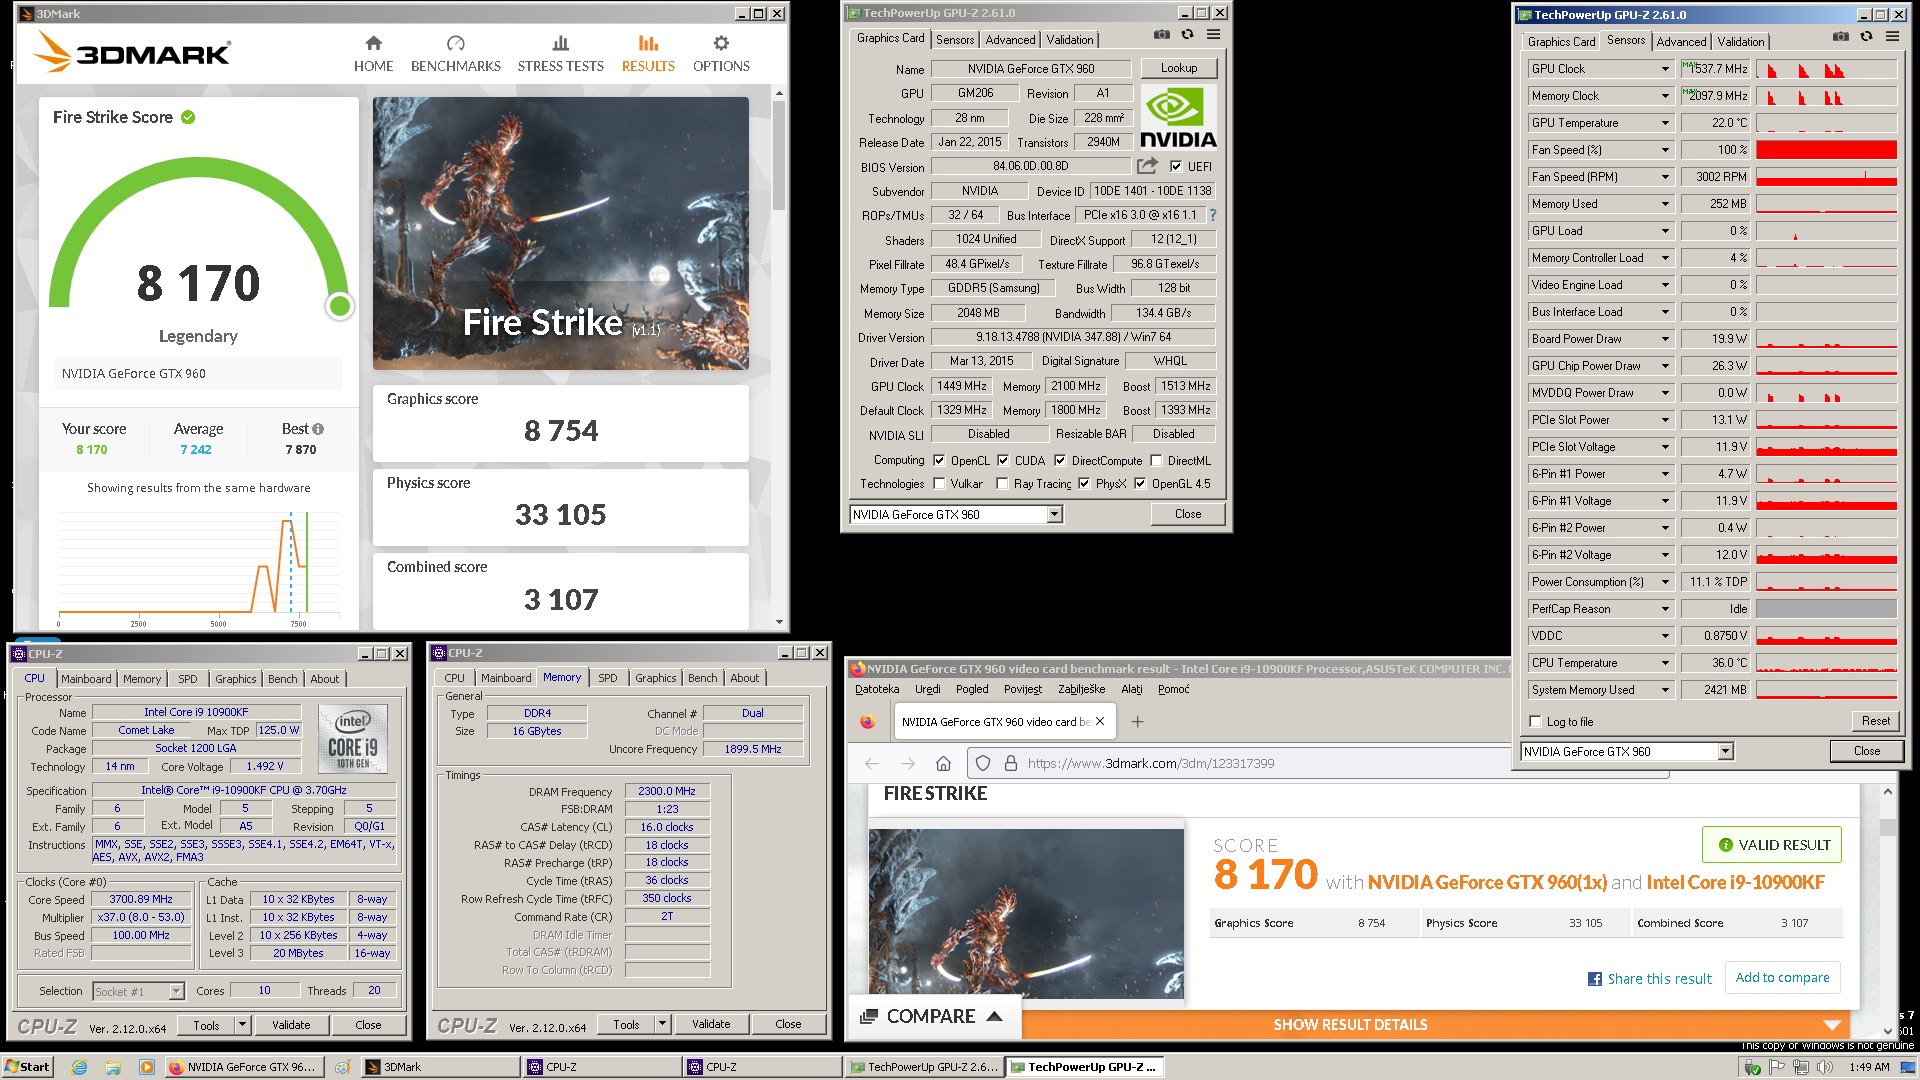This screenshot has width=1920, height=1080.
Task: Toggle Vulkan checkbox
Action: [x=939, y=484]
